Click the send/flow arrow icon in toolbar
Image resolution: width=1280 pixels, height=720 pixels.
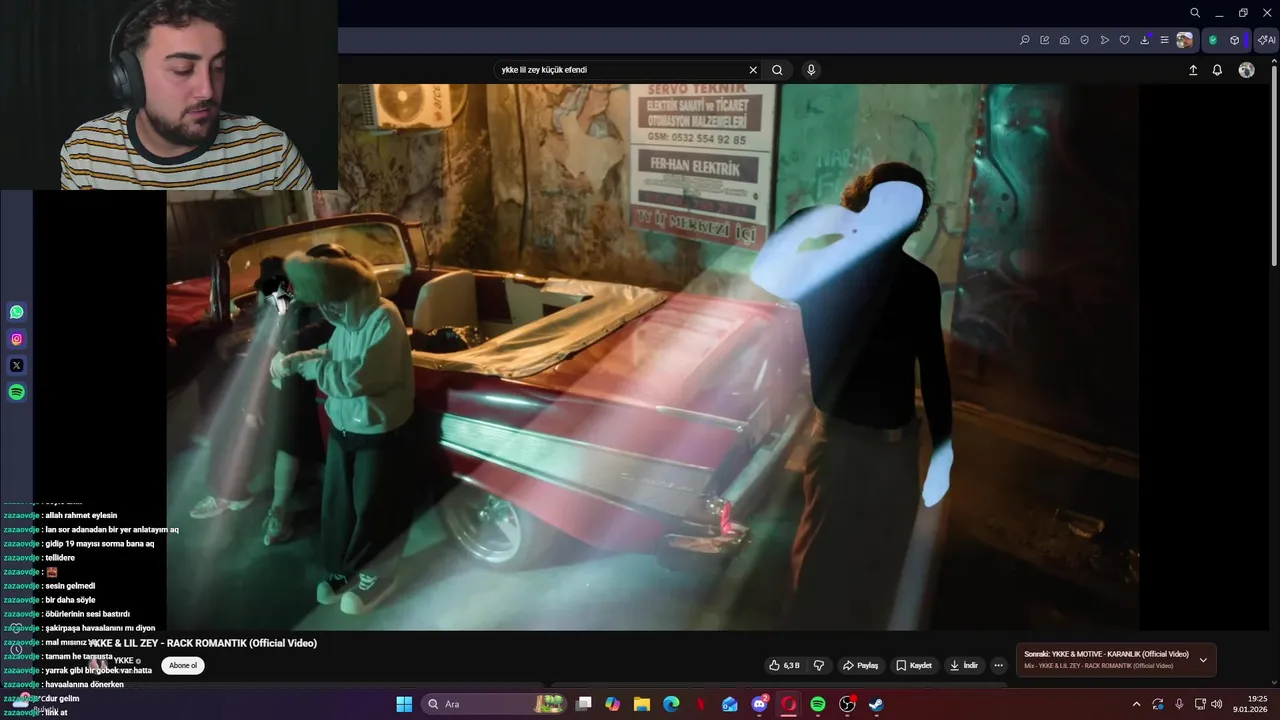[x=1105, y=40]
